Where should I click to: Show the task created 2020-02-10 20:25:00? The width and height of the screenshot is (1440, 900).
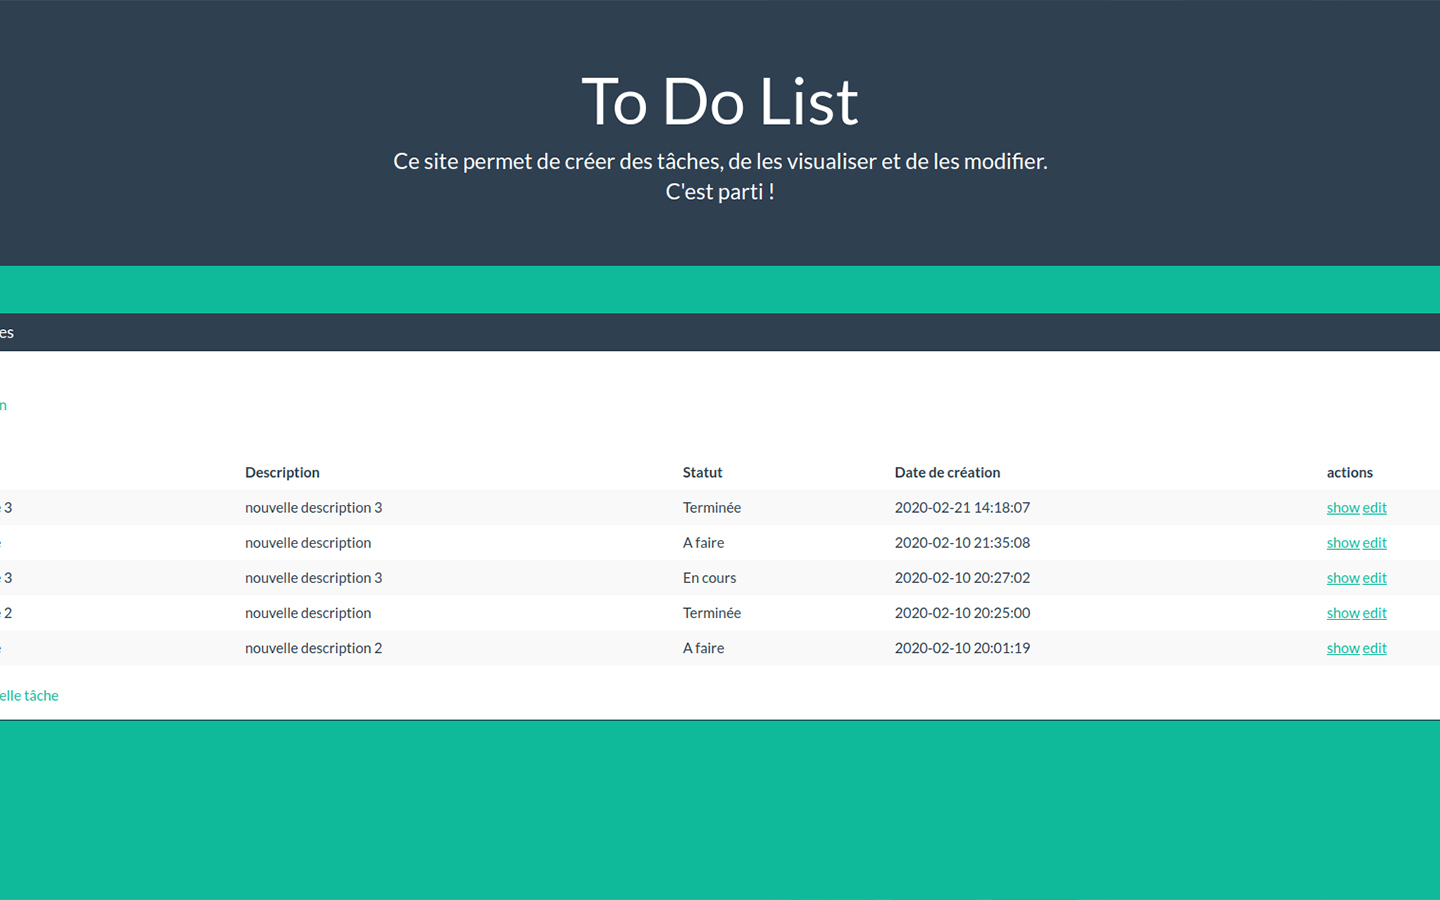[x=1342, y=613]
